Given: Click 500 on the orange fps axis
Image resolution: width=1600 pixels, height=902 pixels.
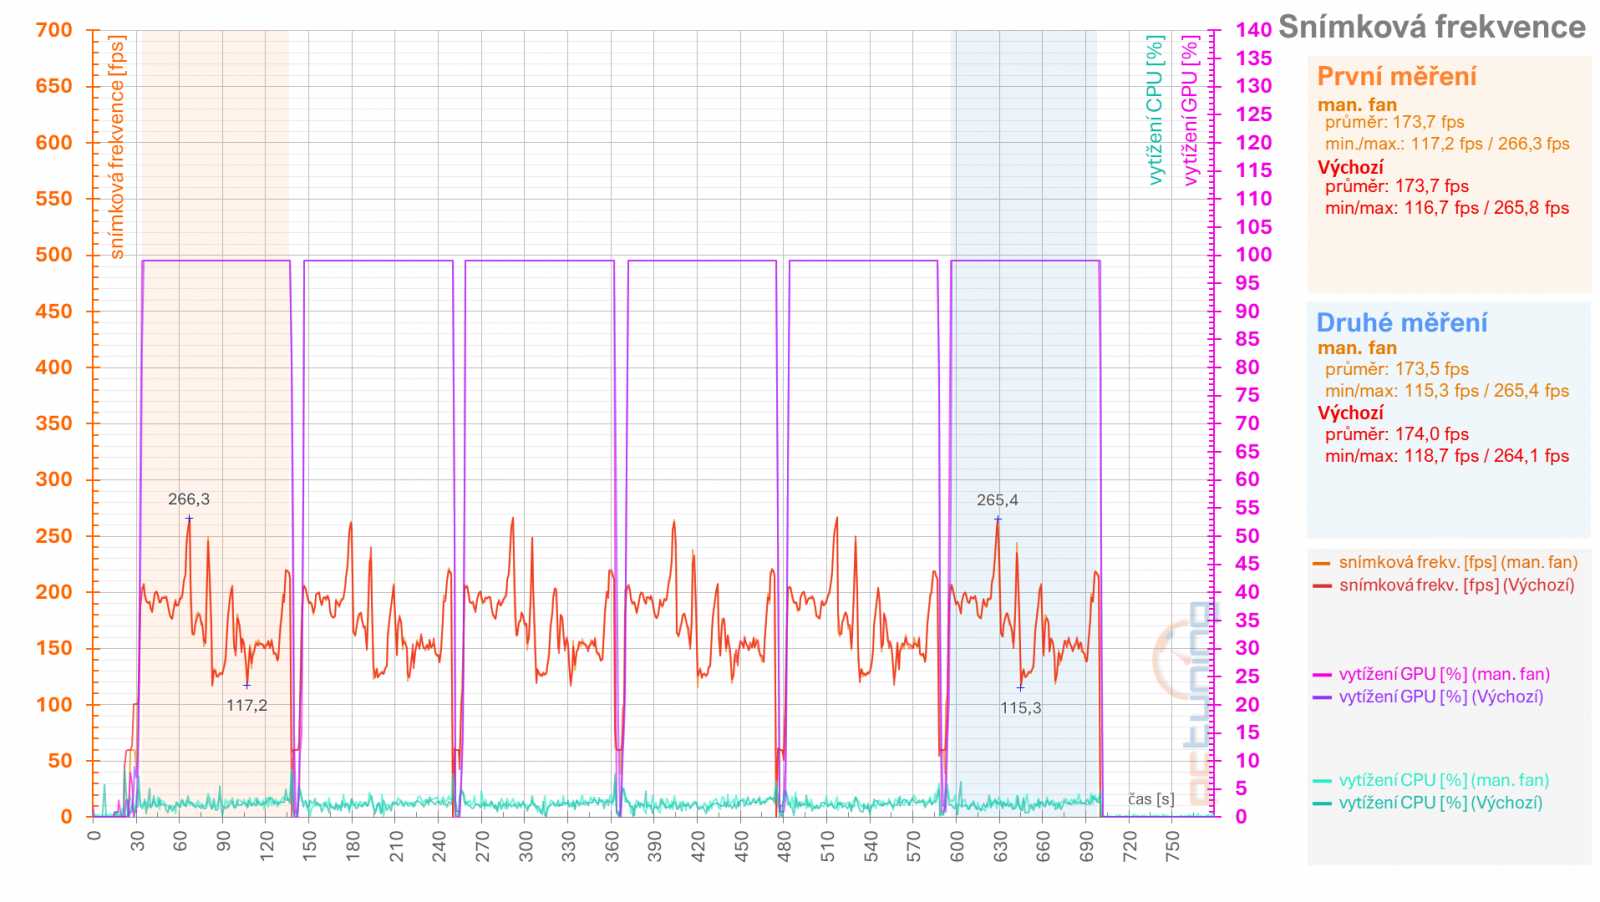Looking at the screenshot, I should coord(54,254).
